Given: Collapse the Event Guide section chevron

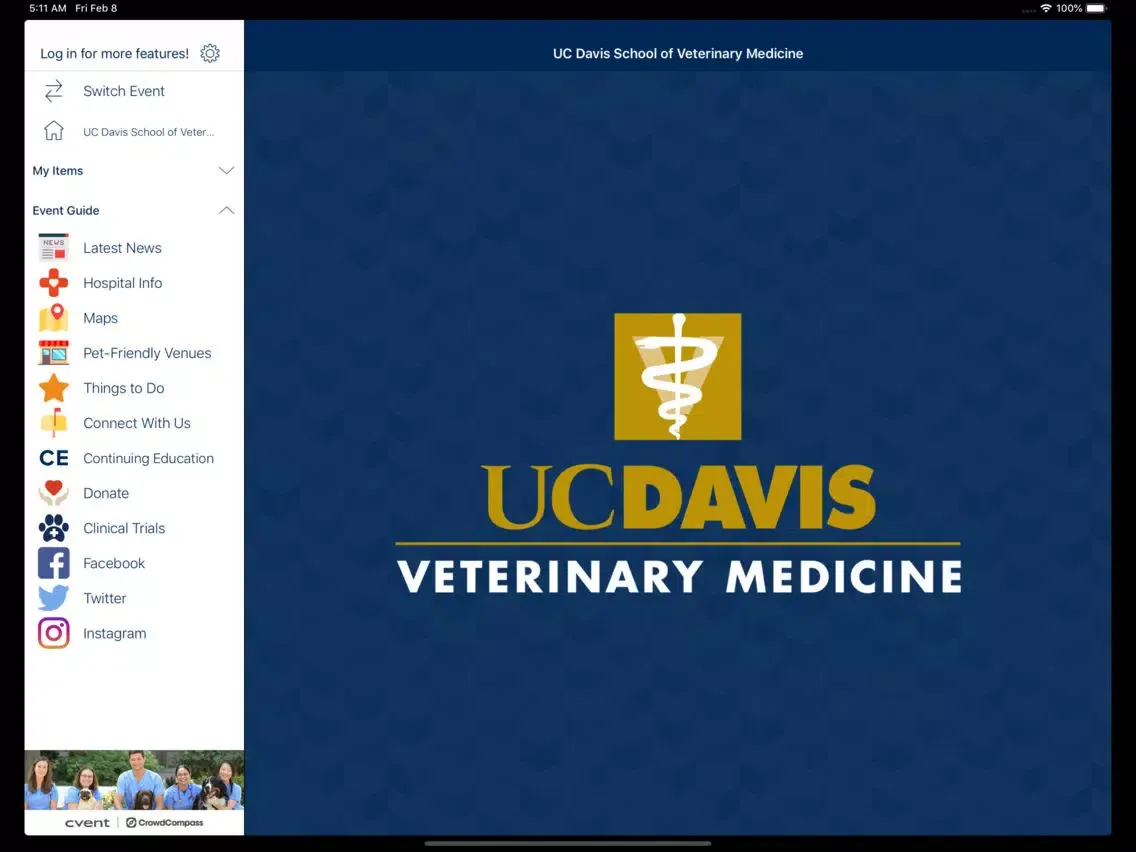Looking at the screenshot, I should [226, 210].
